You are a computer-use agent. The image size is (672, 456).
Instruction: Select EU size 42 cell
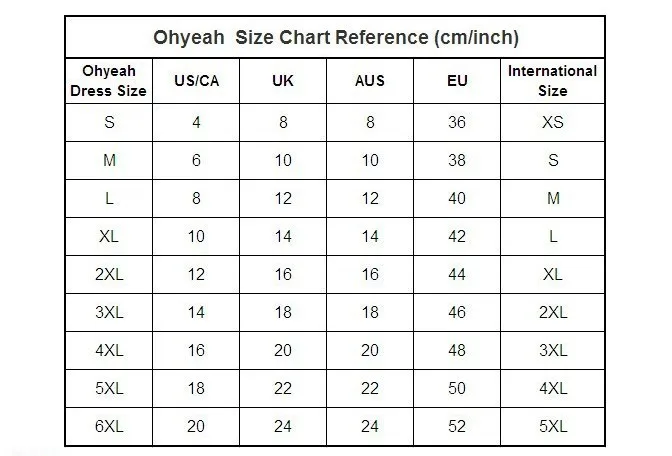[x=457, y=237]
